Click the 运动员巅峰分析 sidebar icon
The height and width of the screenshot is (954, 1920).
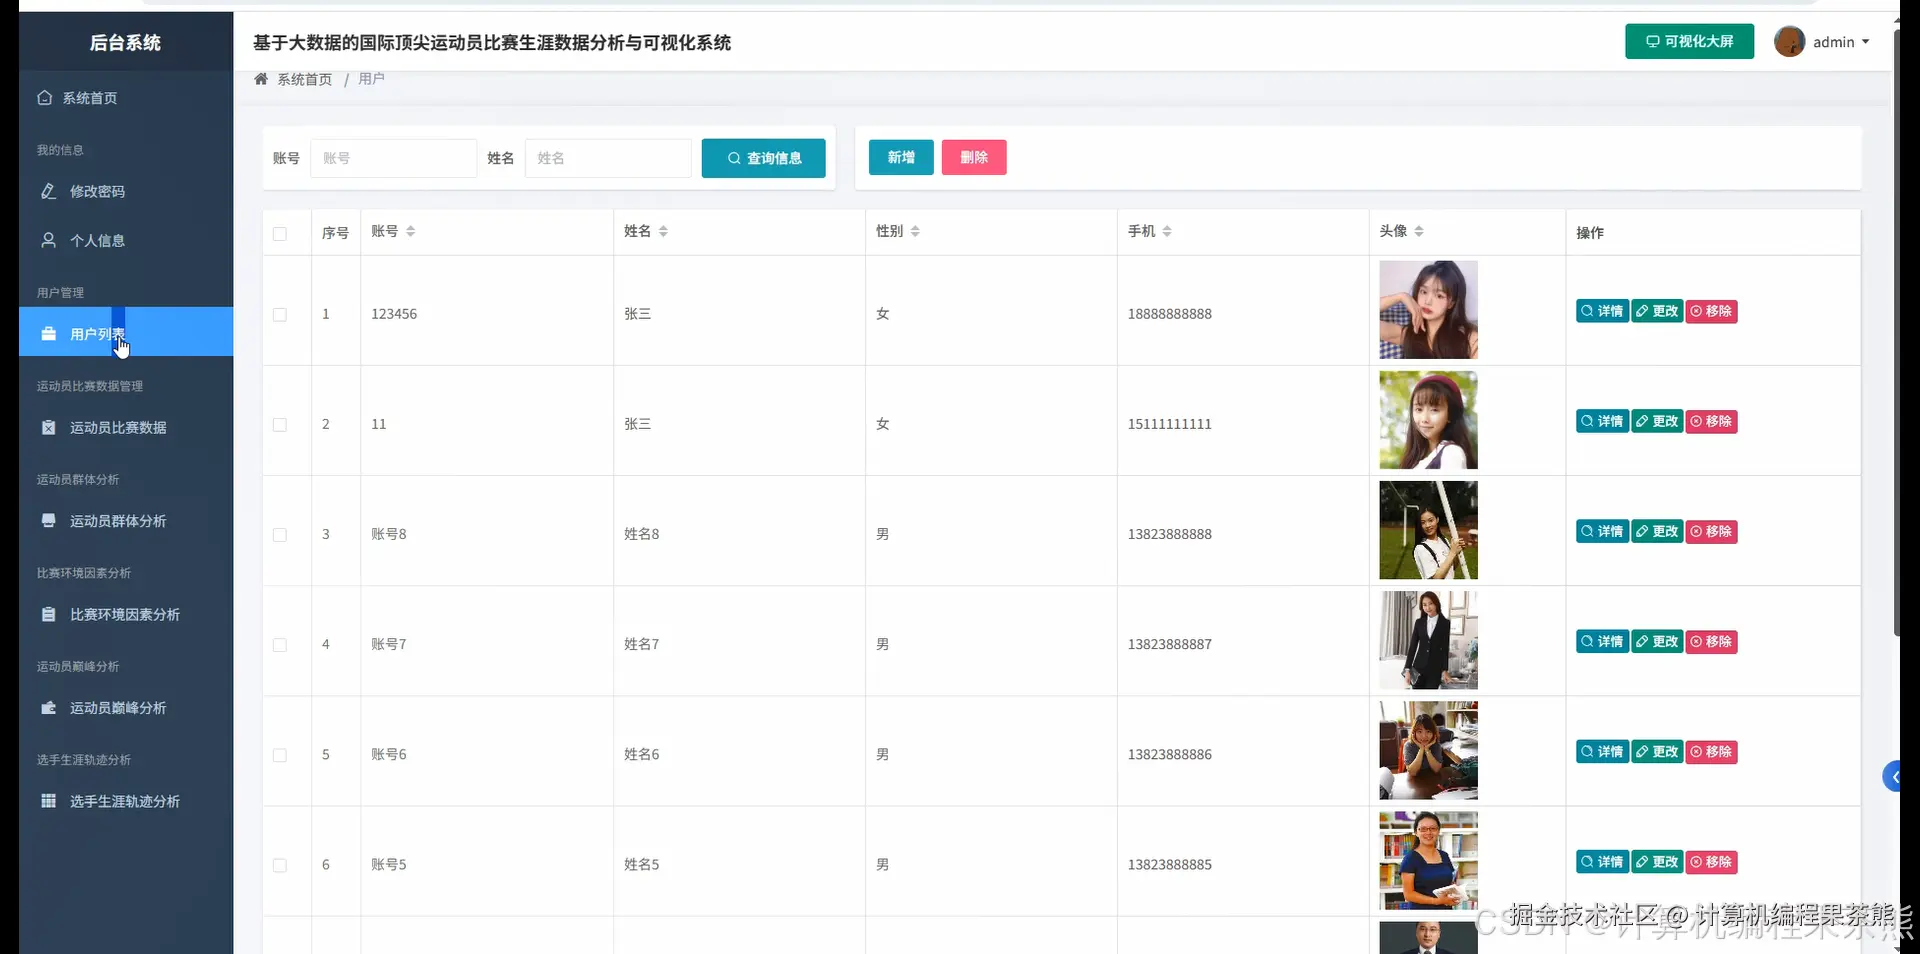coord(48,707)
